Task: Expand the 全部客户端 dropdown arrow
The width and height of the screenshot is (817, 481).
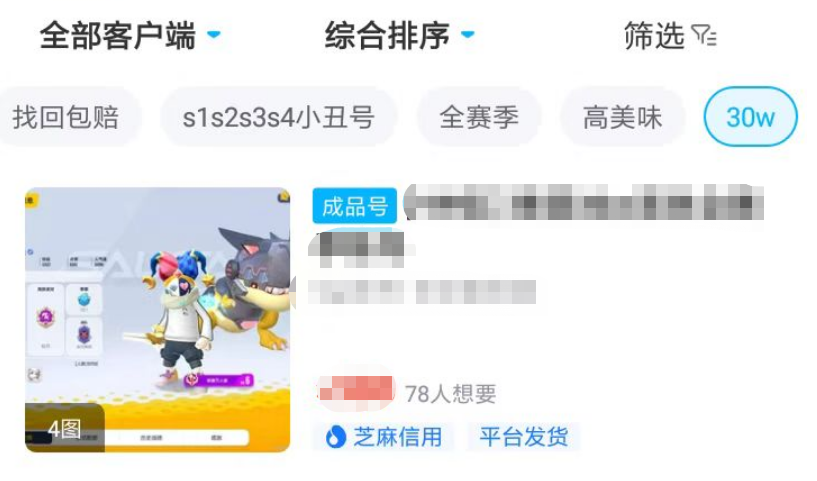Action: click(x=214, y=34)
